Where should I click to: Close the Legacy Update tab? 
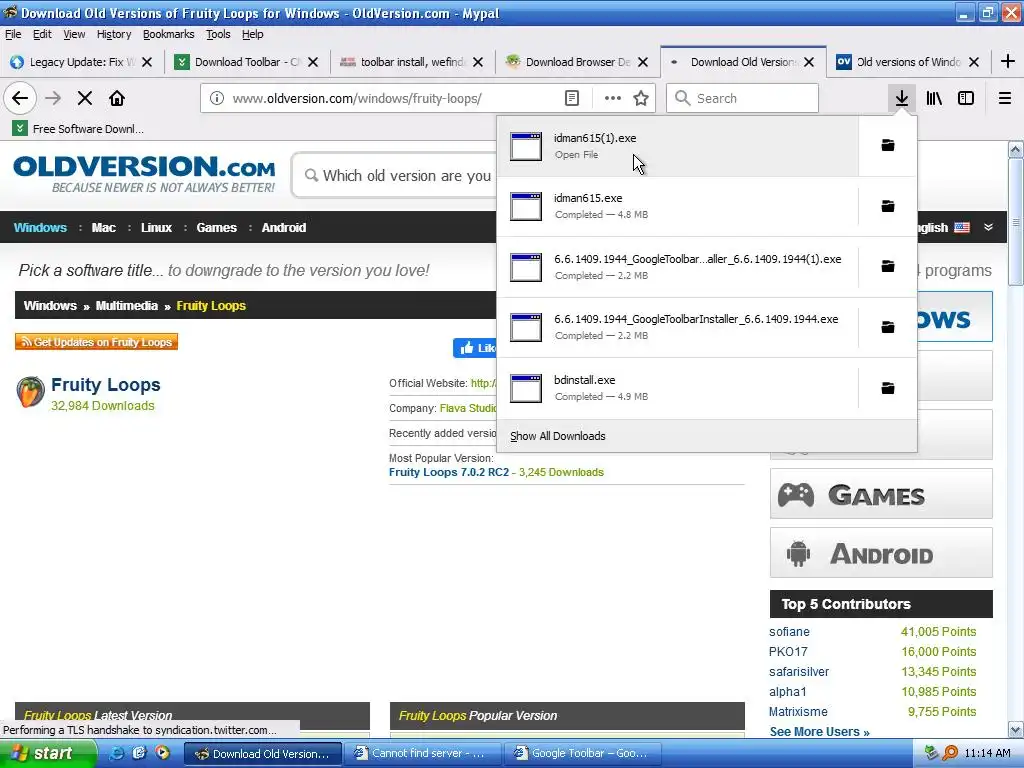(147, 62)
